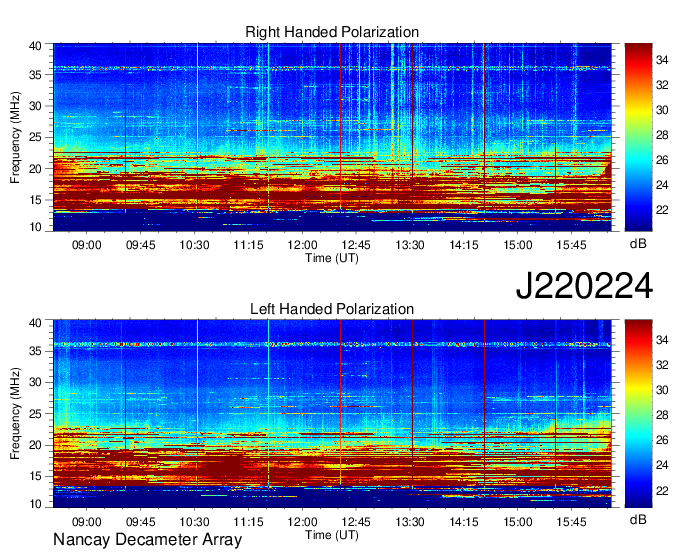This screenshot has height=552, width=680.
Task: Click 12:00 time tick on Right Handed plot
Action: [302, 245]
